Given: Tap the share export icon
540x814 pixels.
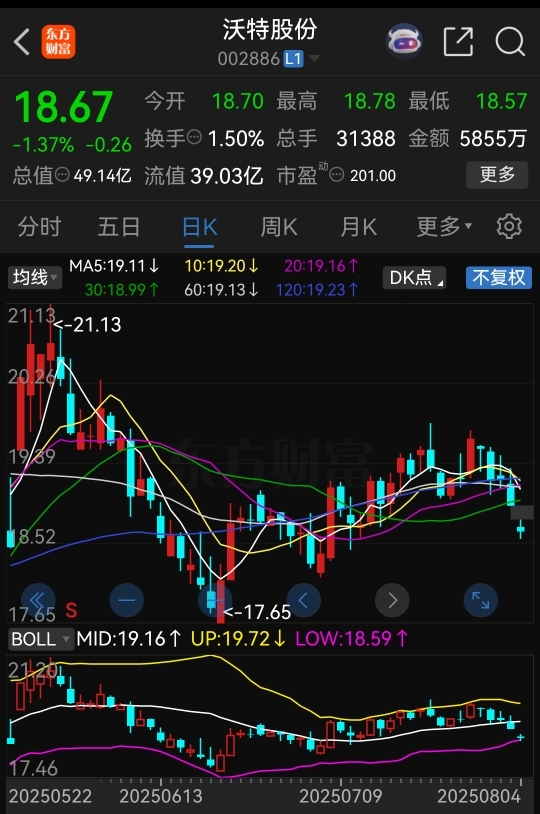Looking at the screenshot, I should coord(458,42).
